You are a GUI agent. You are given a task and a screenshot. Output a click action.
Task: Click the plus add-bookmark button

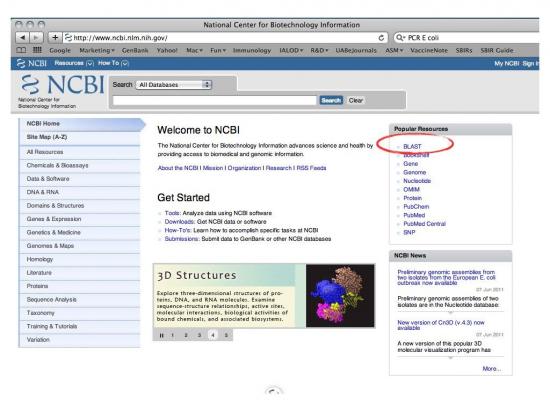click(55, 37)
